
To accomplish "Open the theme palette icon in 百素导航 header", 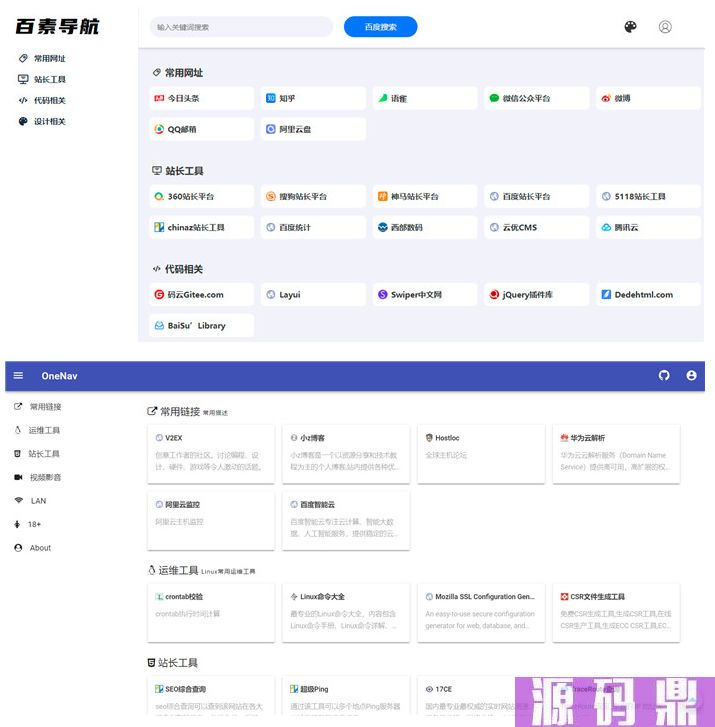I will pos(630,27).
